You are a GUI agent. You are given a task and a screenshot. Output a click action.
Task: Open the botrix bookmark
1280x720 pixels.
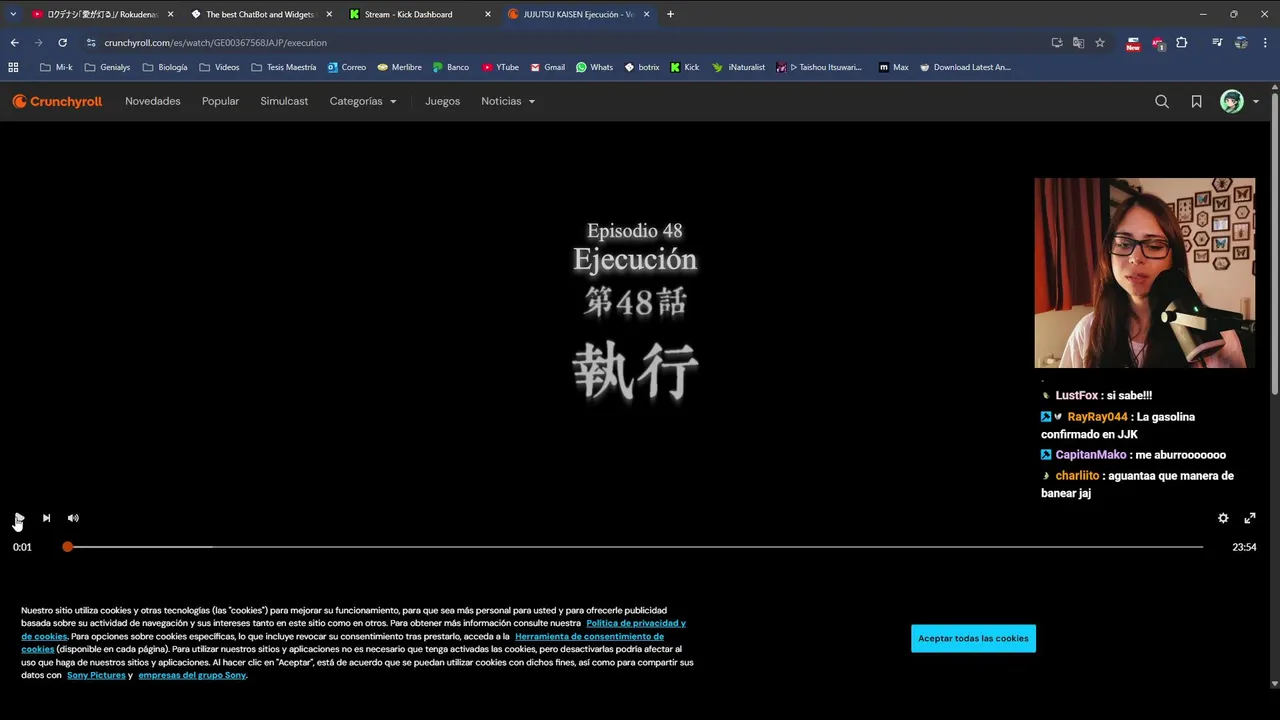point(642,67)
